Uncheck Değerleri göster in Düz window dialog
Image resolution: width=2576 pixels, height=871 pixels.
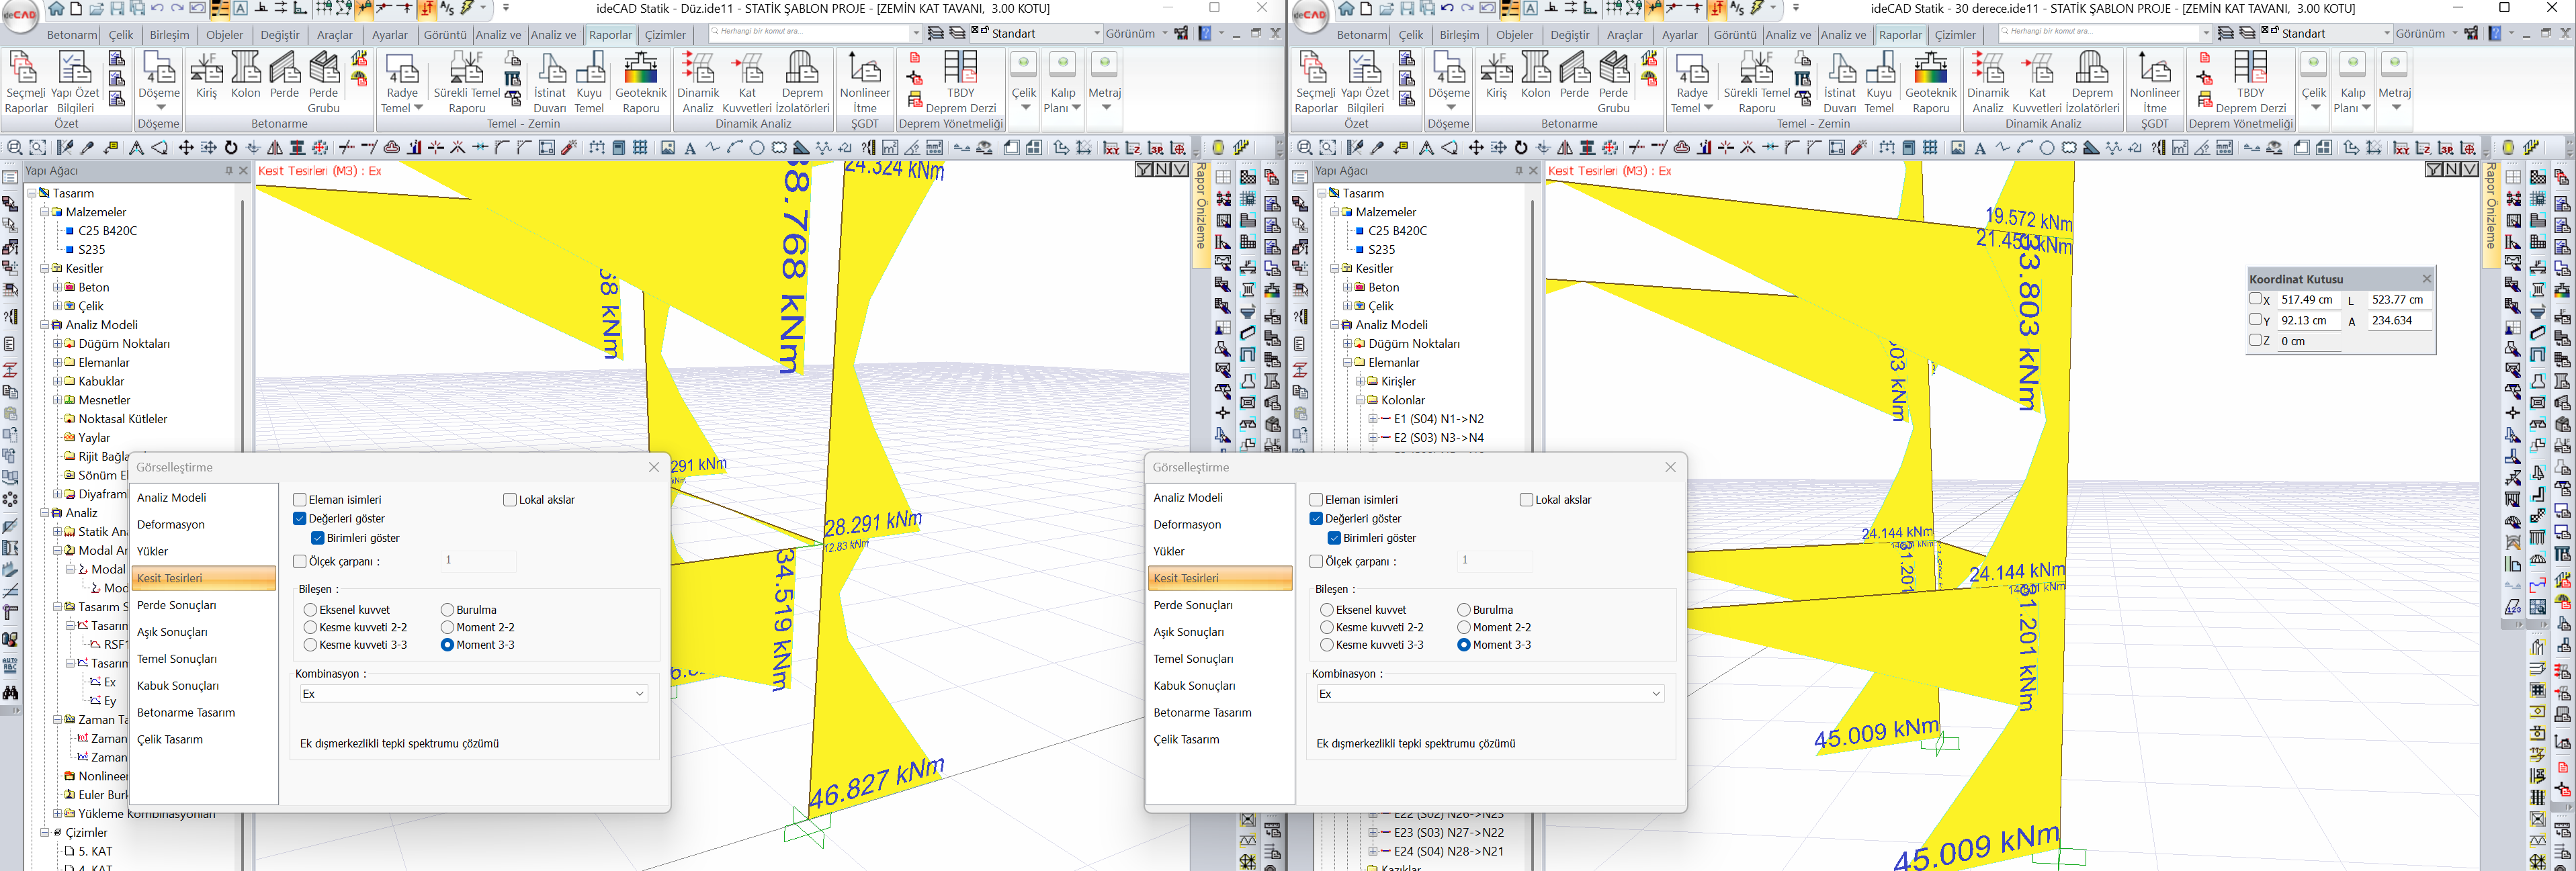pos(299,519)
